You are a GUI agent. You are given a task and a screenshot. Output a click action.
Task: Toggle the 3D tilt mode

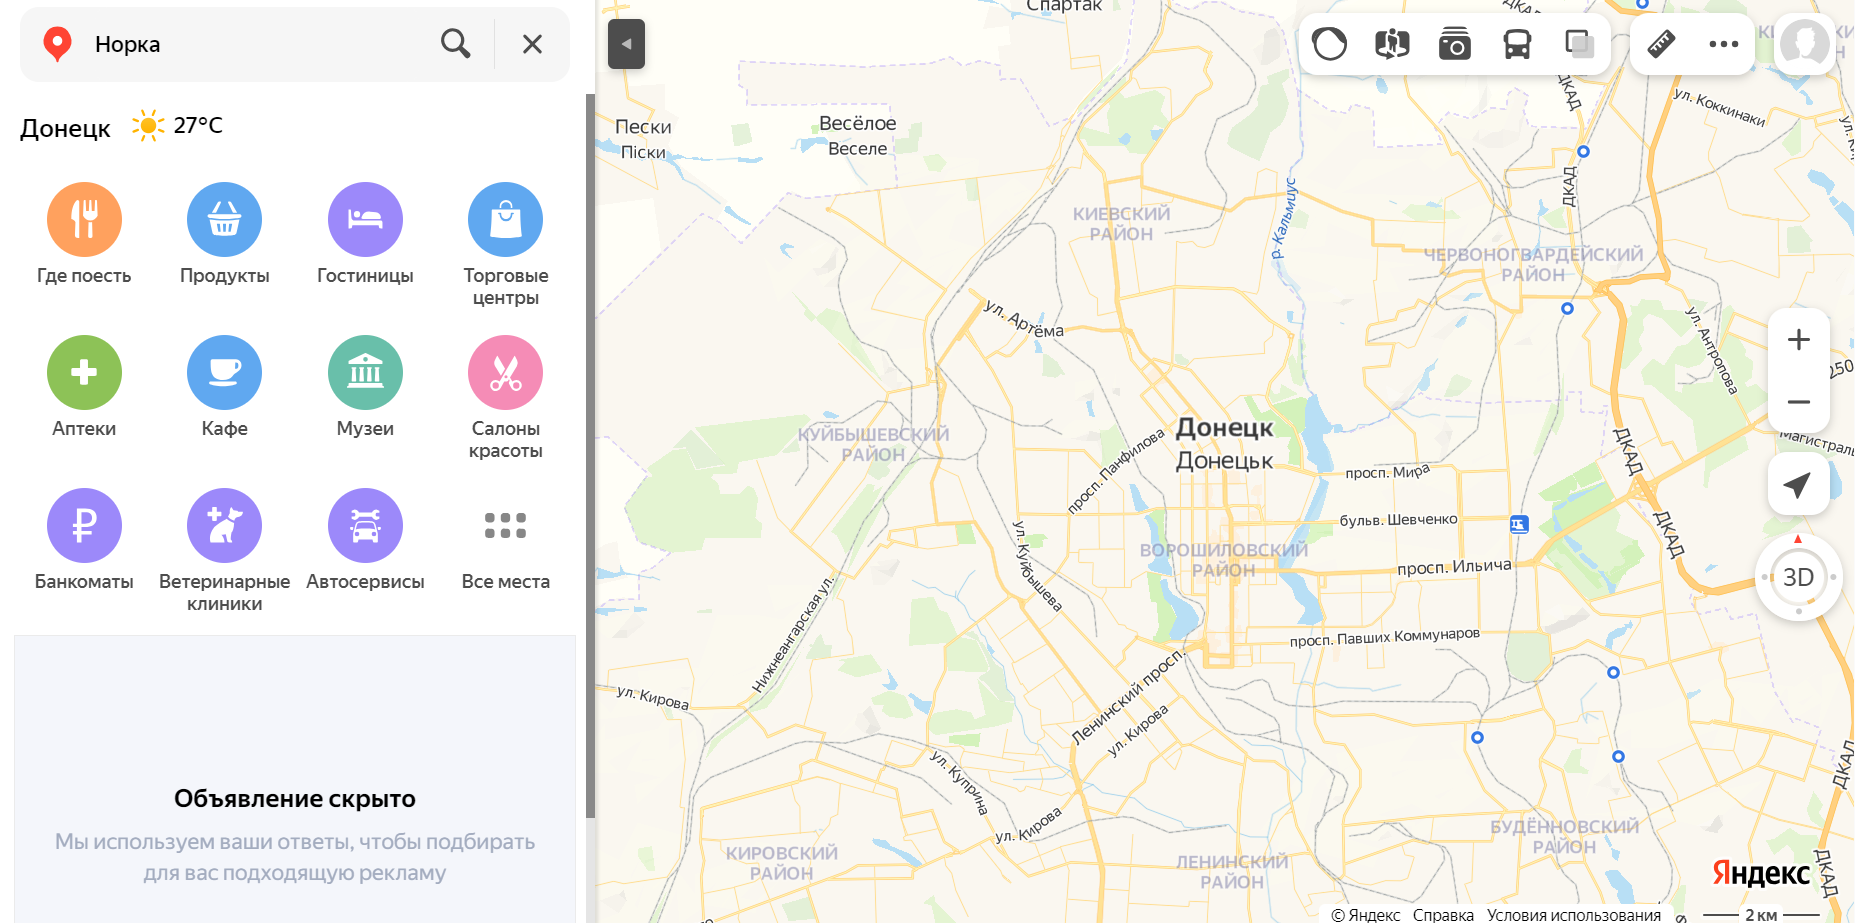tap(1798, 578)
